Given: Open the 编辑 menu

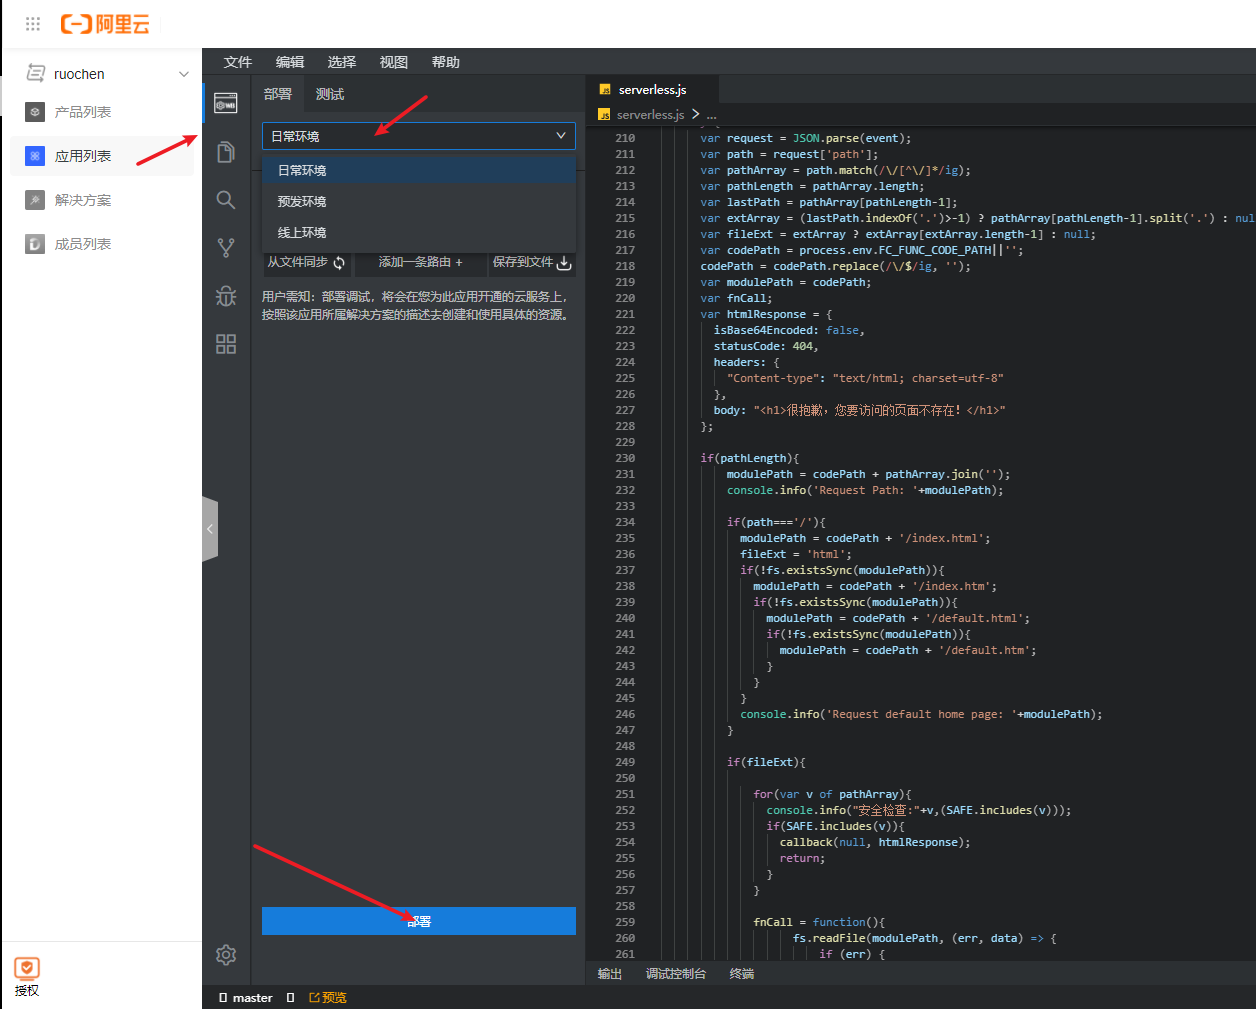Looking at the screenshot, I should point(290,62).
